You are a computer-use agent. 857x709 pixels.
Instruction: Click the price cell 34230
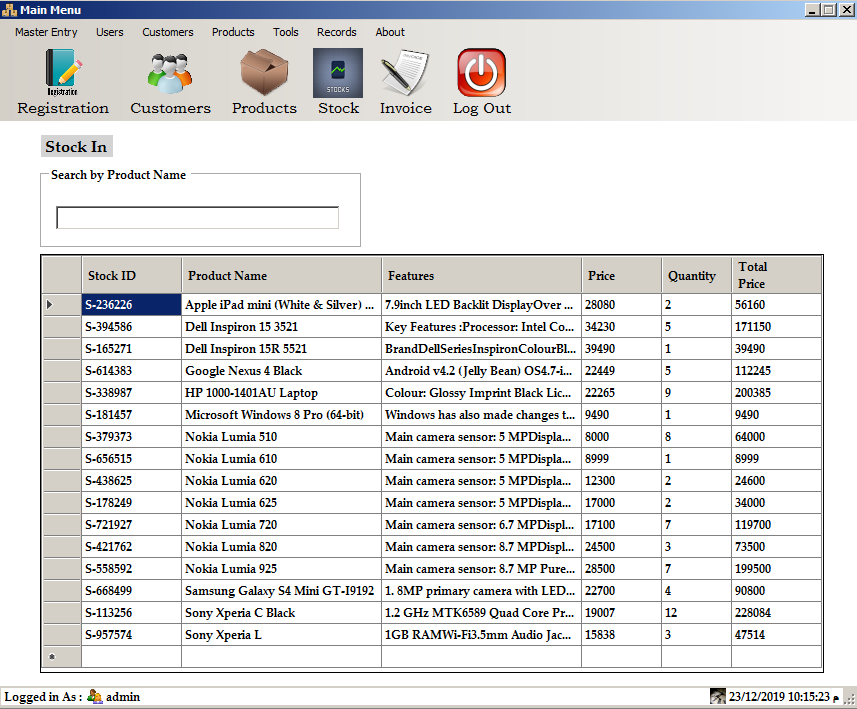point(621,327)
